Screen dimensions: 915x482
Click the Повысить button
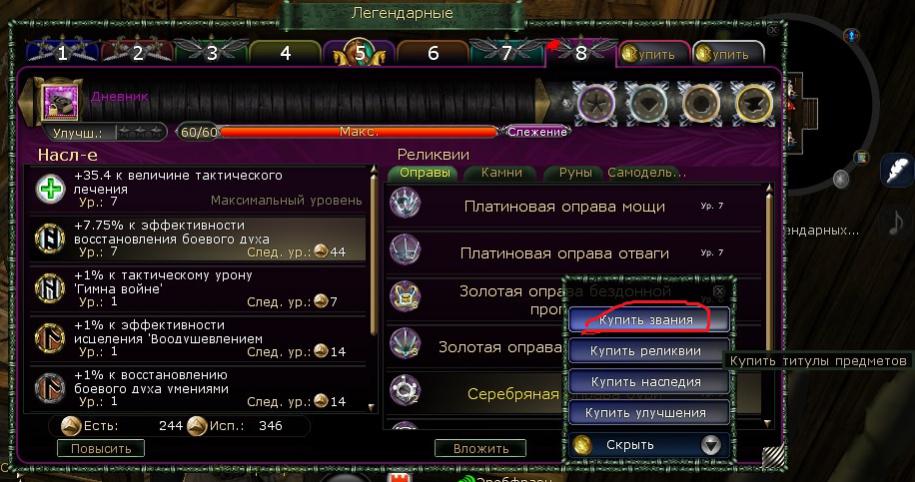[x=101, y=449]
